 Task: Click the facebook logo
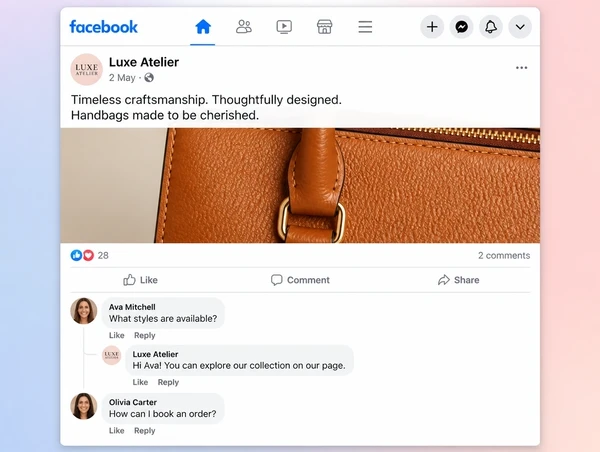[x=103, y=27]
